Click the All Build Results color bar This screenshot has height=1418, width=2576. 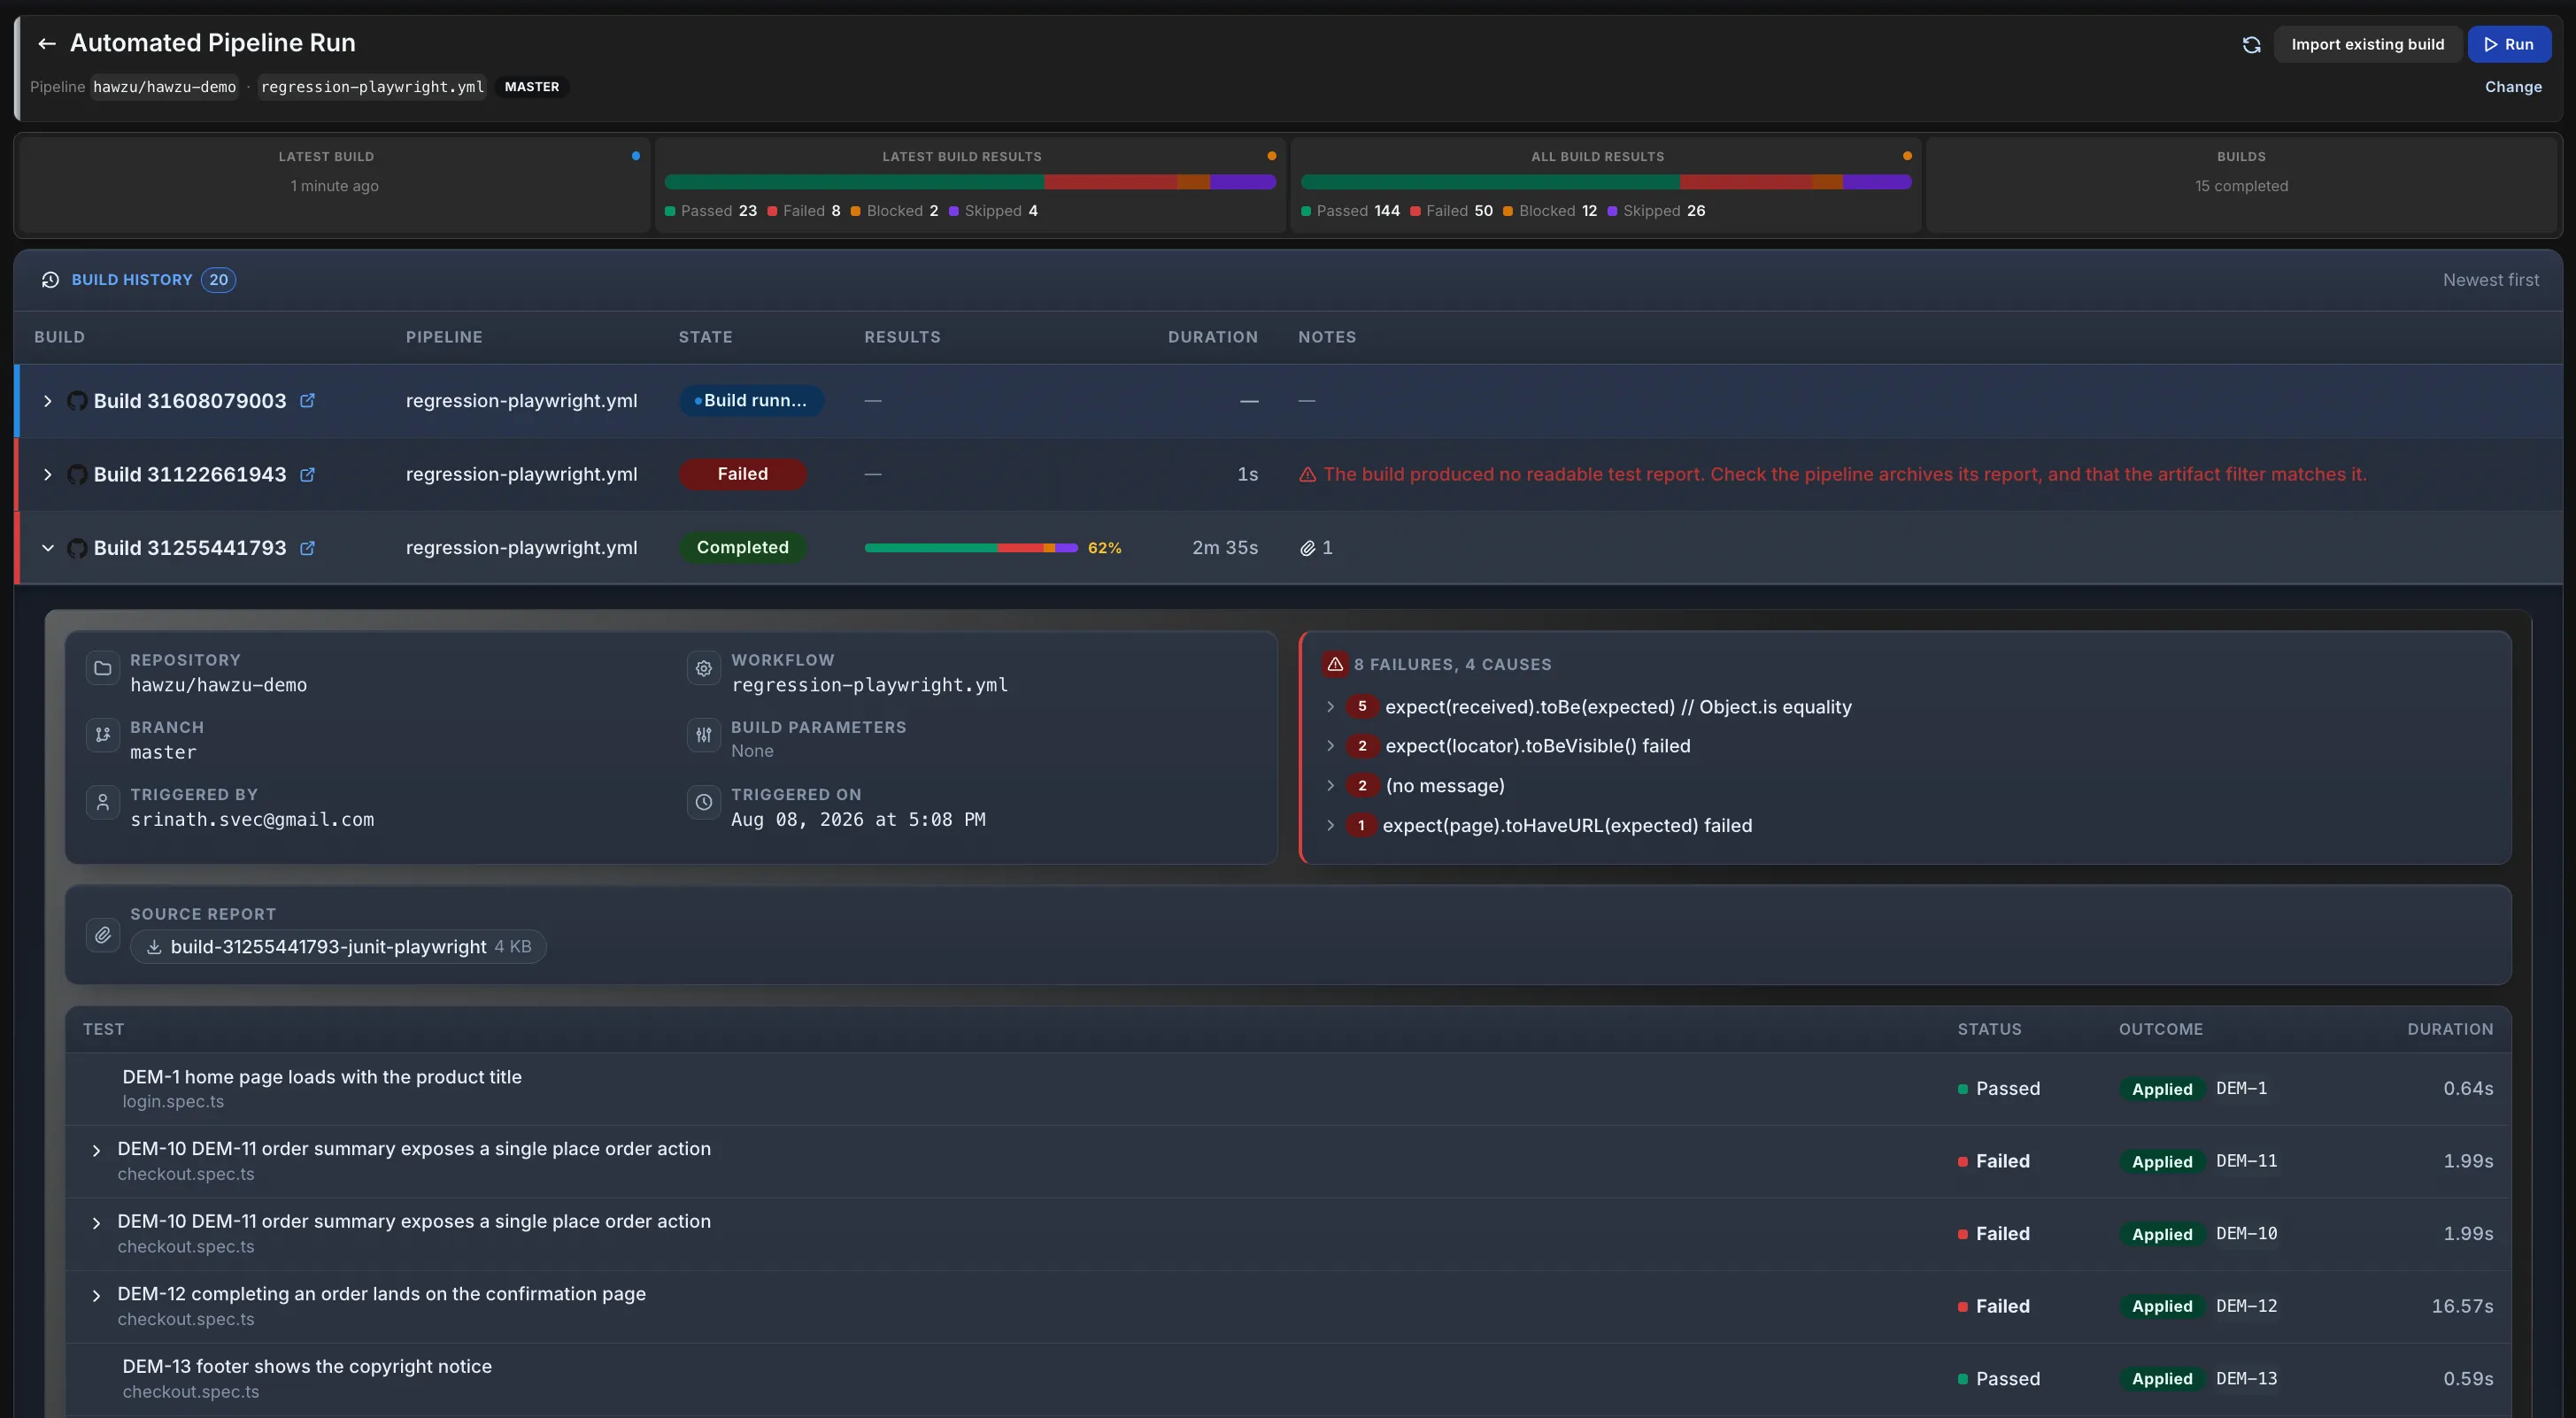point(1606,183)
